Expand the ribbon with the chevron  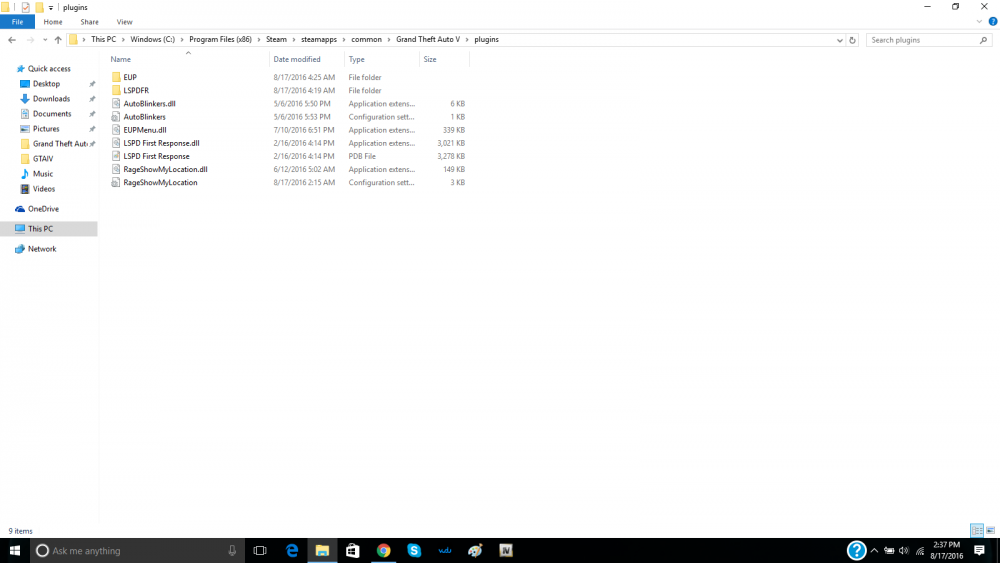979,22
